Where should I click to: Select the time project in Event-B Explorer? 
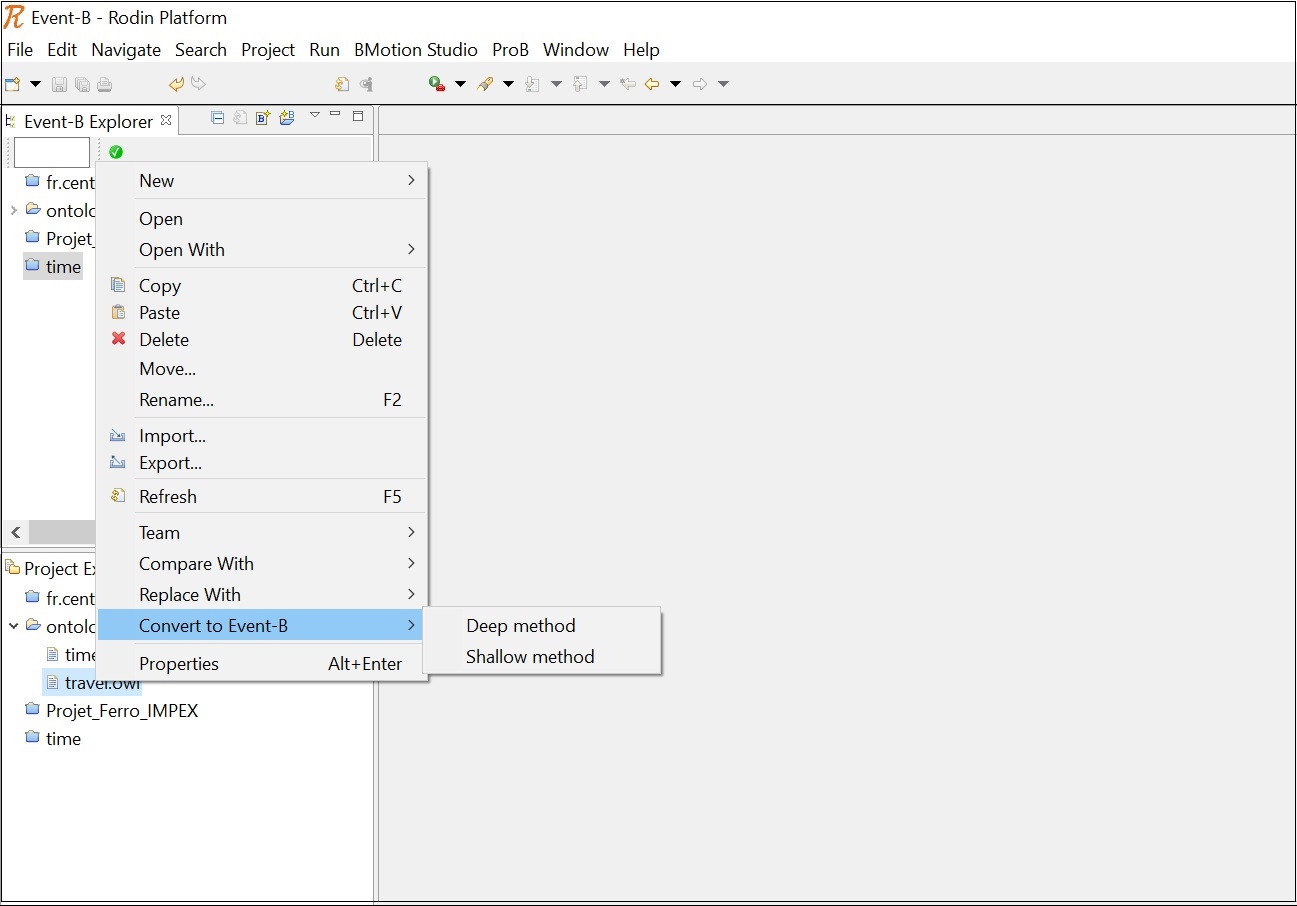53,267
